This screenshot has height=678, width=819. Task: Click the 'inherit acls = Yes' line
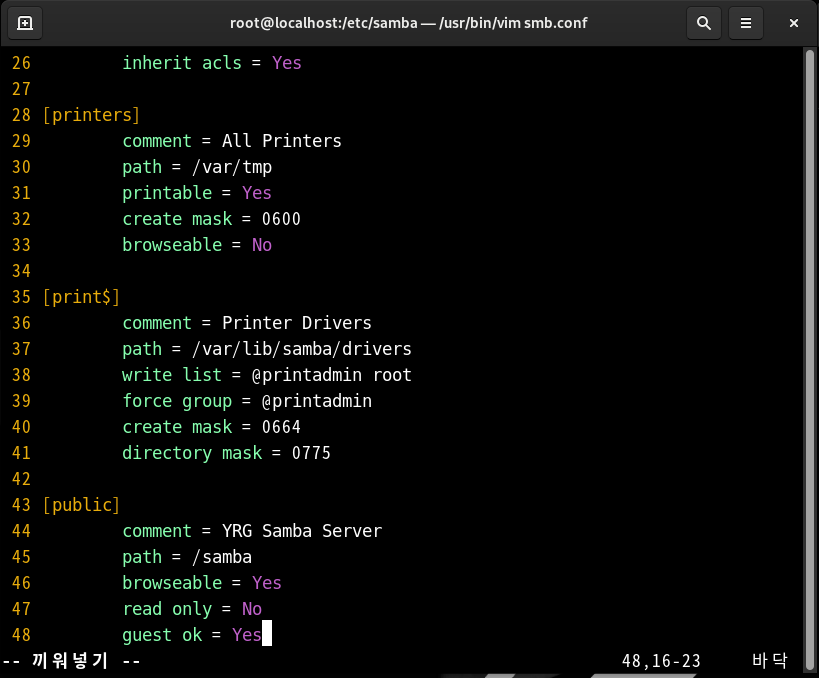tap(212, 63)
